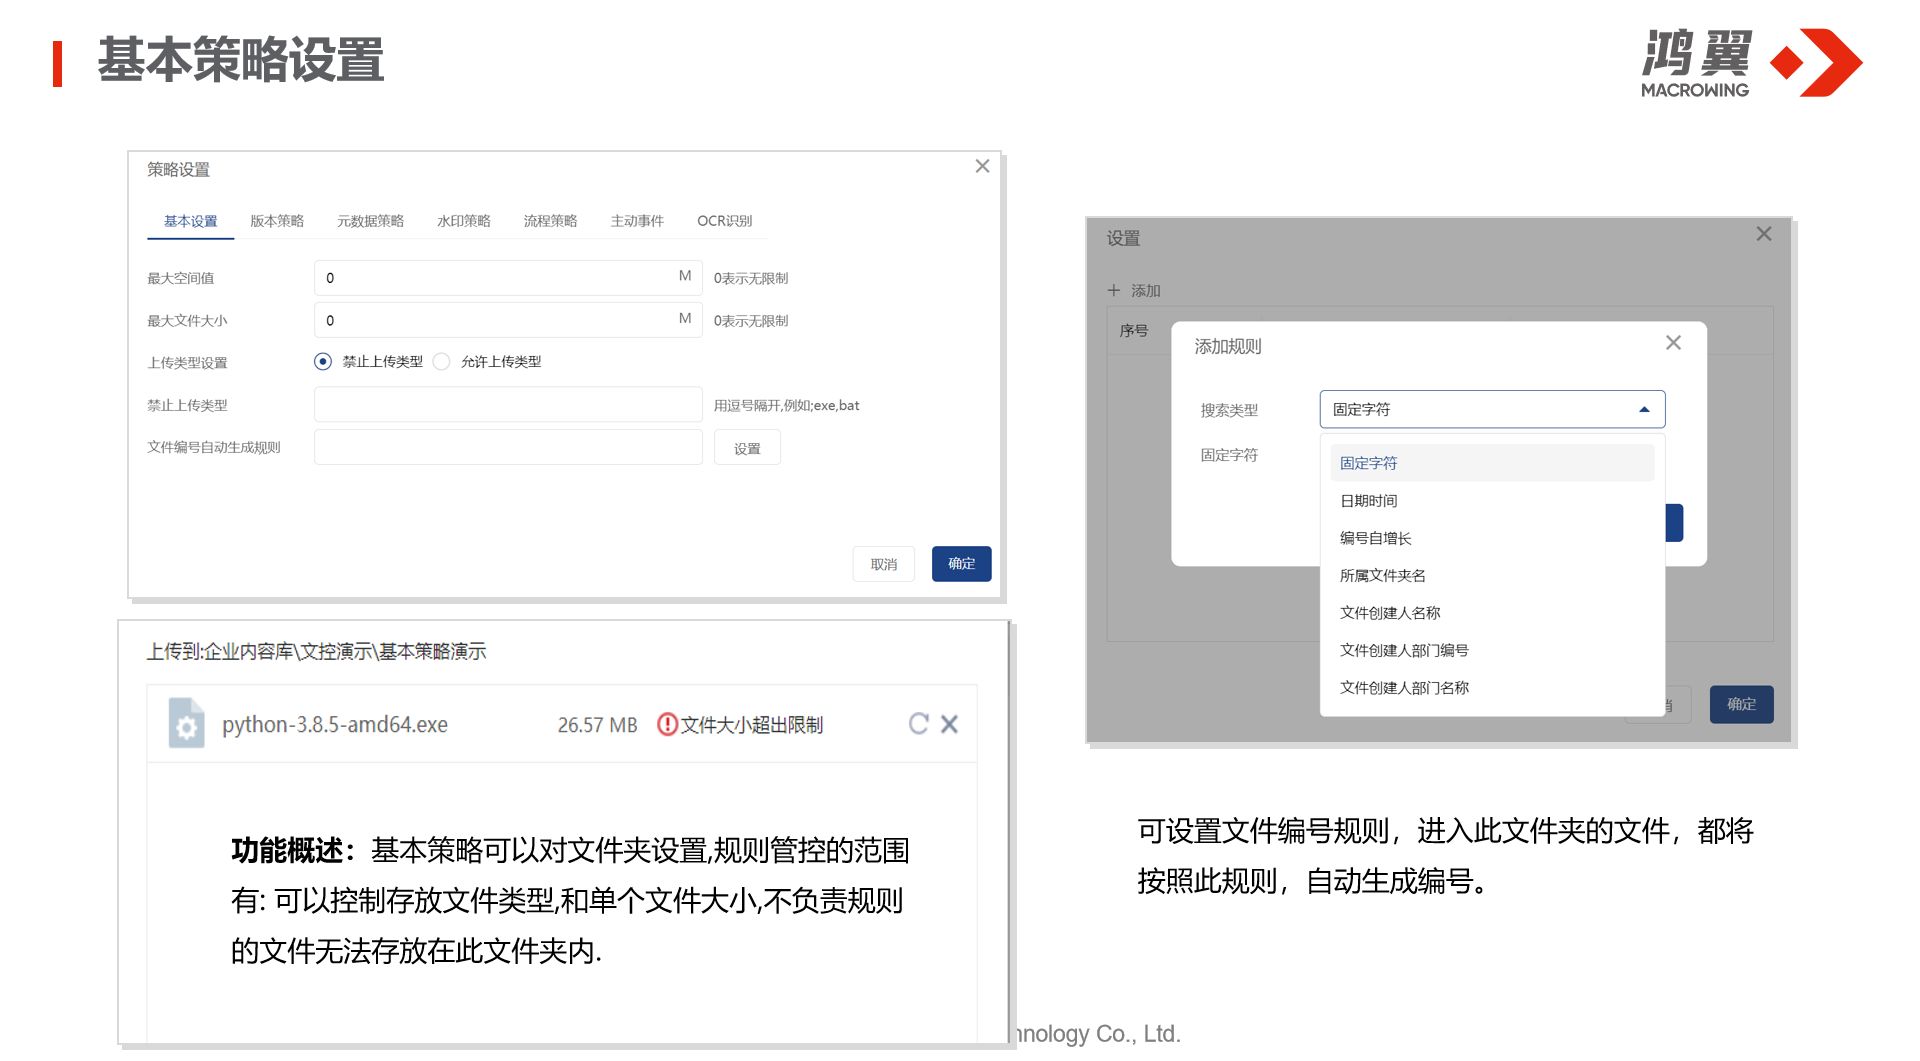Screen dimensions: 1920x1061
Task: Click the red file size warning icon
Action: (x=667, y=724)
